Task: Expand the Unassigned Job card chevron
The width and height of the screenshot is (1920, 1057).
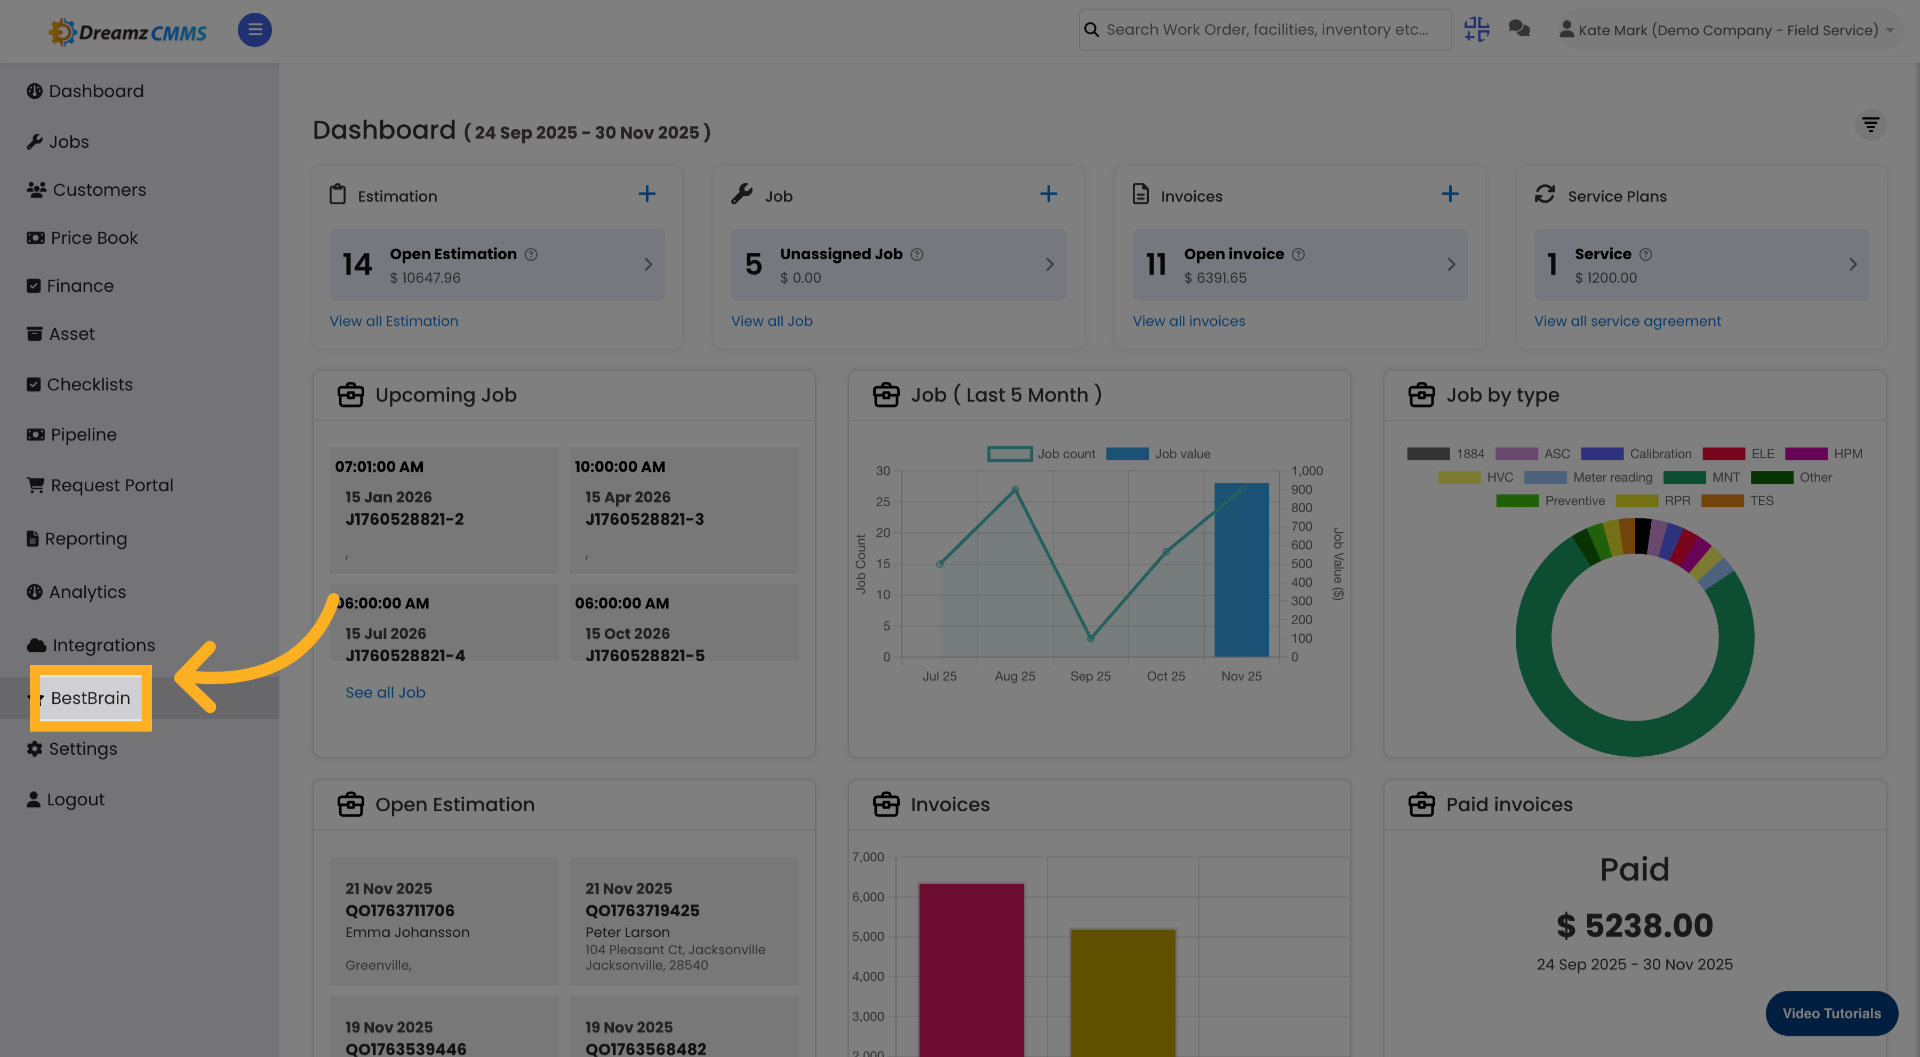Action: click(x=1049, y=264)
